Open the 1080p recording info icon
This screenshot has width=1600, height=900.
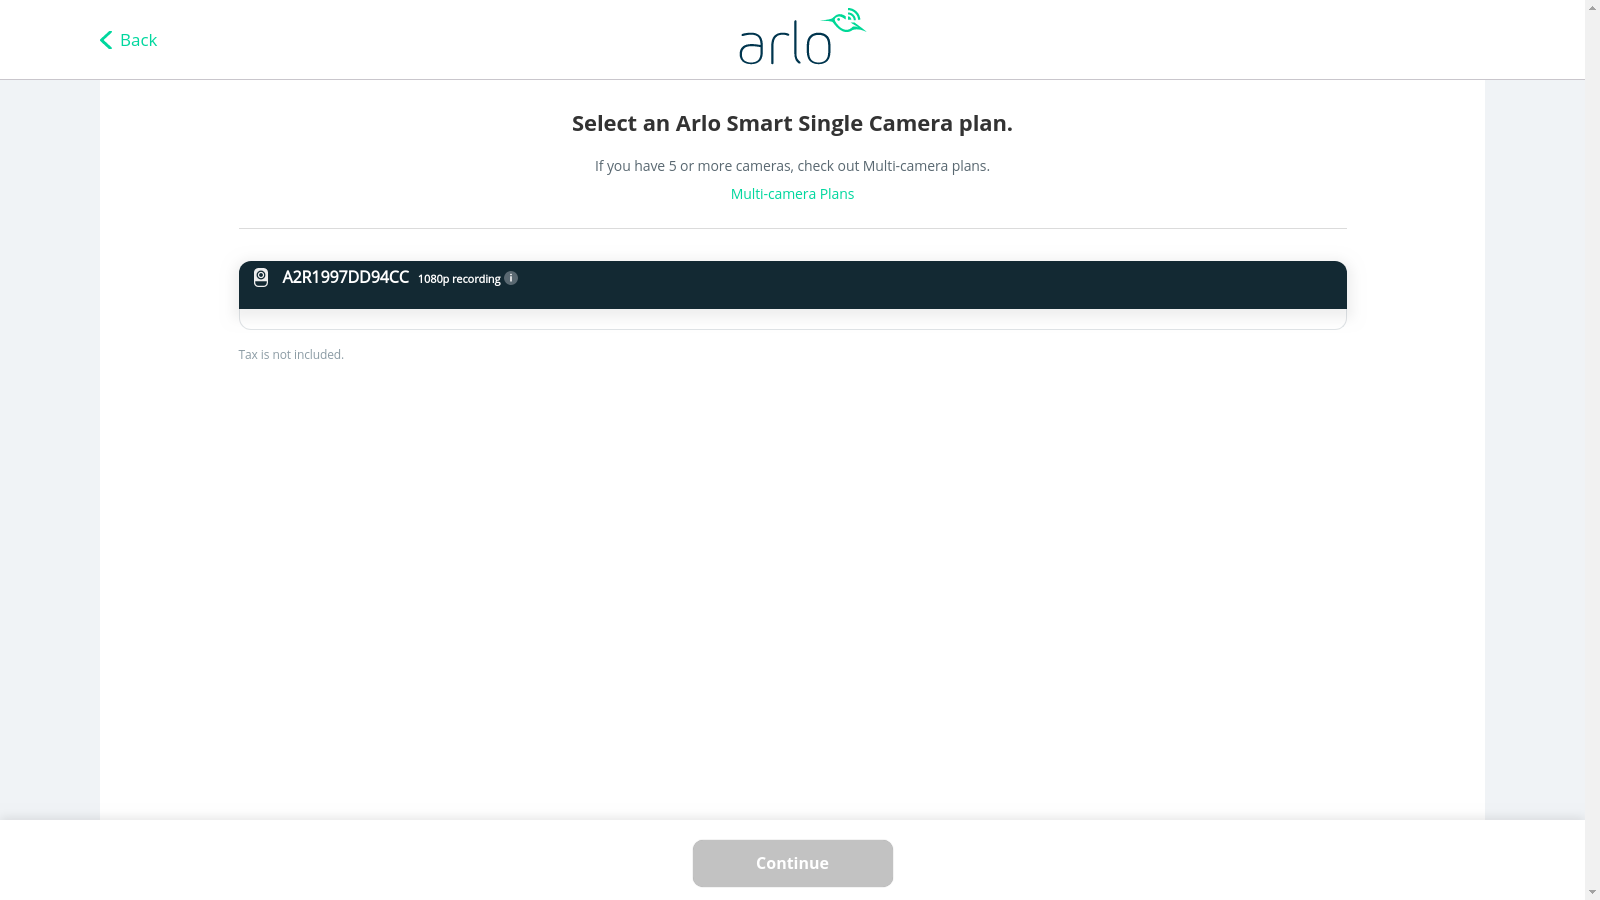click(x=511, y=278)
